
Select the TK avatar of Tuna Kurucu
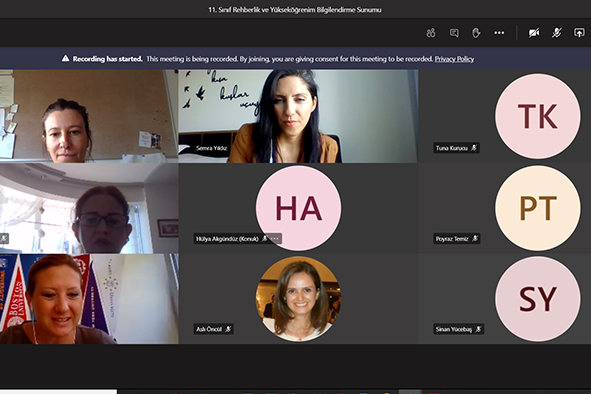pyautogui.click(x=538, y=116)
